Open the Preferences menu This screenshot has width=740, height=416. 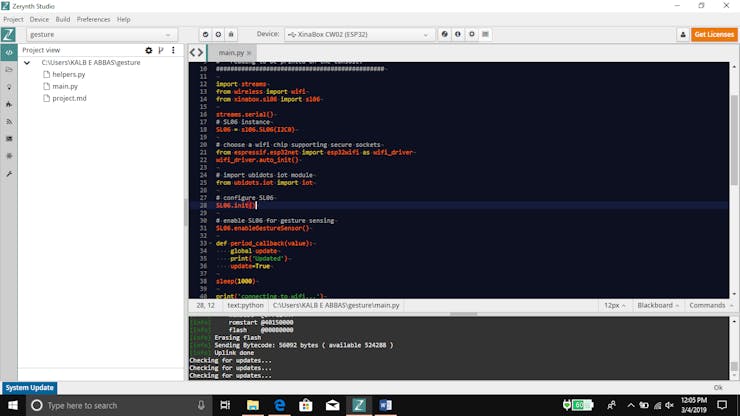pyautogui.click(x=93, y=19)
